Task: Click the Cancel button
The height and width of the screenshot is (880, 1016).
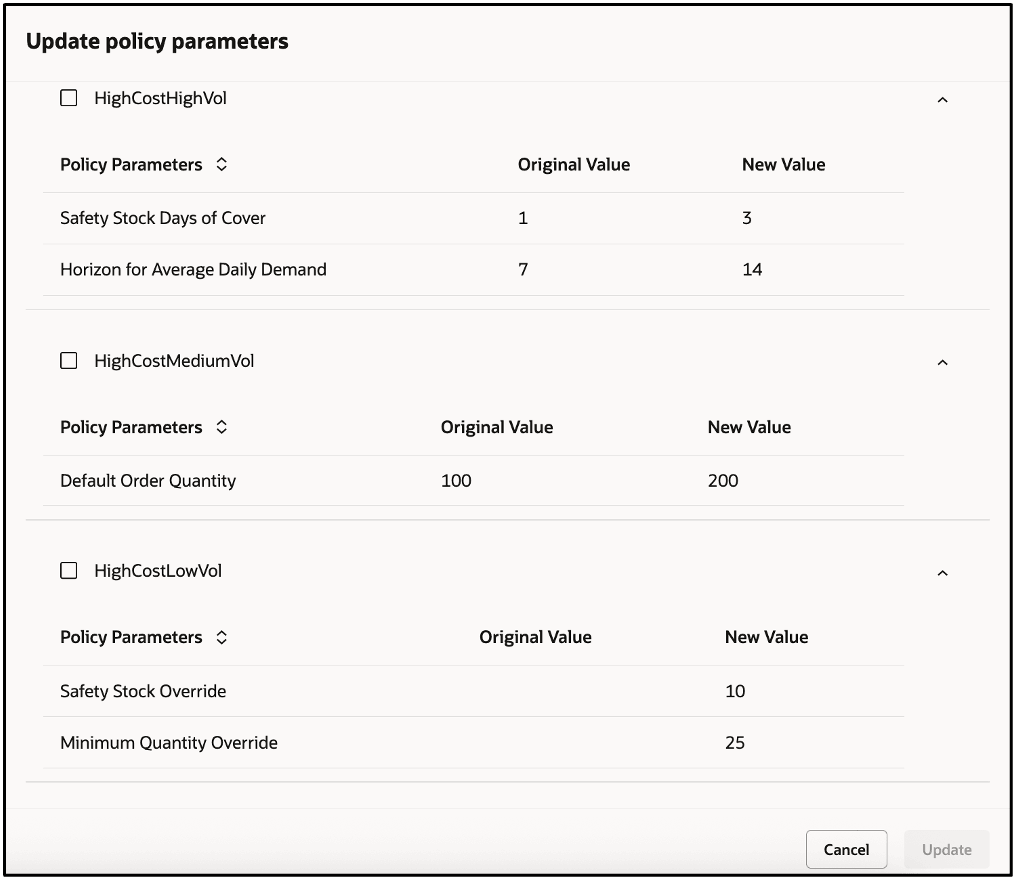Action: click(846, 849)
